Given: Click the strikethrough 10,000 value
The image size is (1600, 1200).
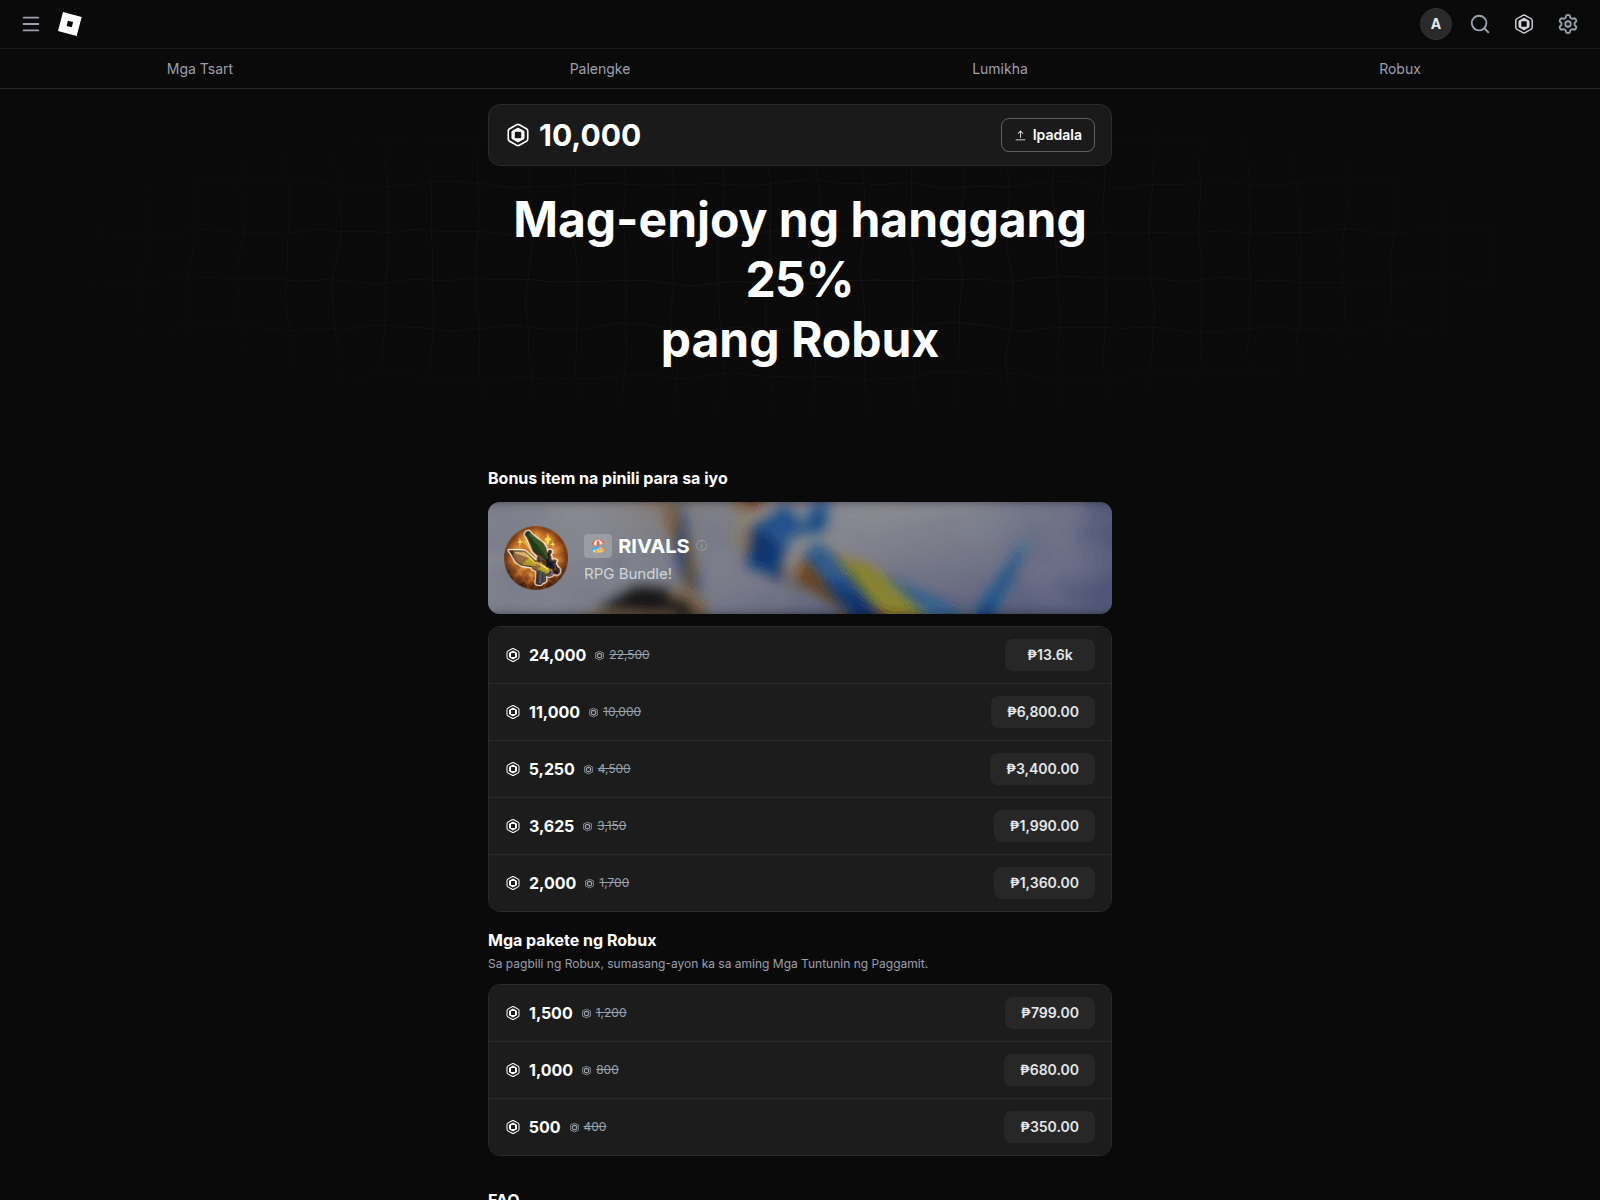Looking at the screenshot, I should coord(622,712).
